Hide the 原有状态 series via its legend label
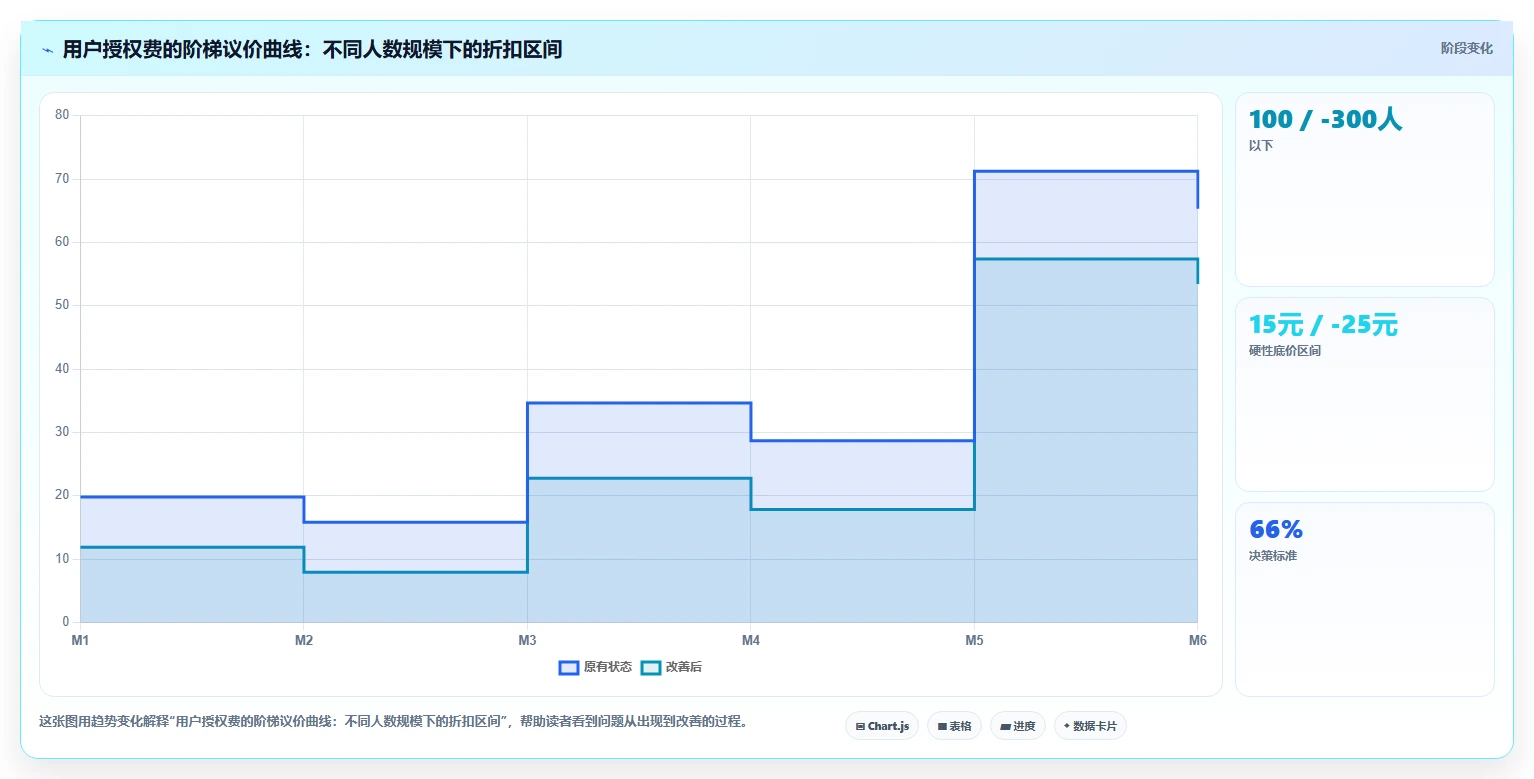The image size is (1534, 779). pyautogui.click(x=608, y=668)
